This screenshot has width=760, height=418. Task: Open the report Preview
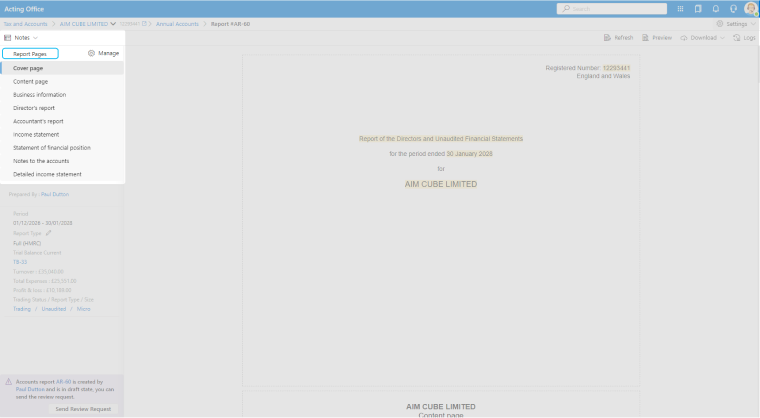pos(657,37)
